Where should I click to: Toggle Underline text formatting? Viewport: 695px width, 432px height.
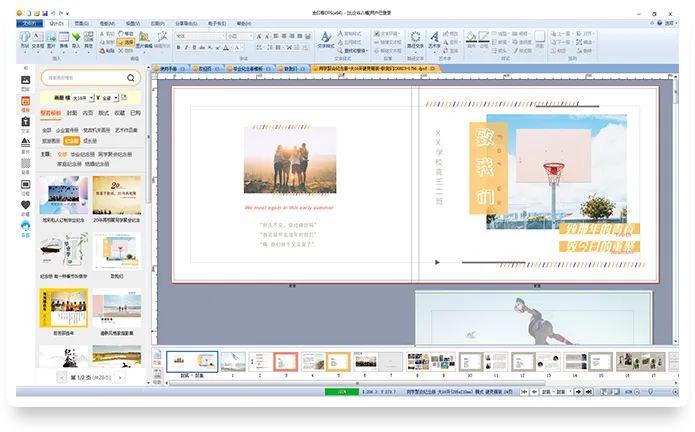[x=196, y=46]
